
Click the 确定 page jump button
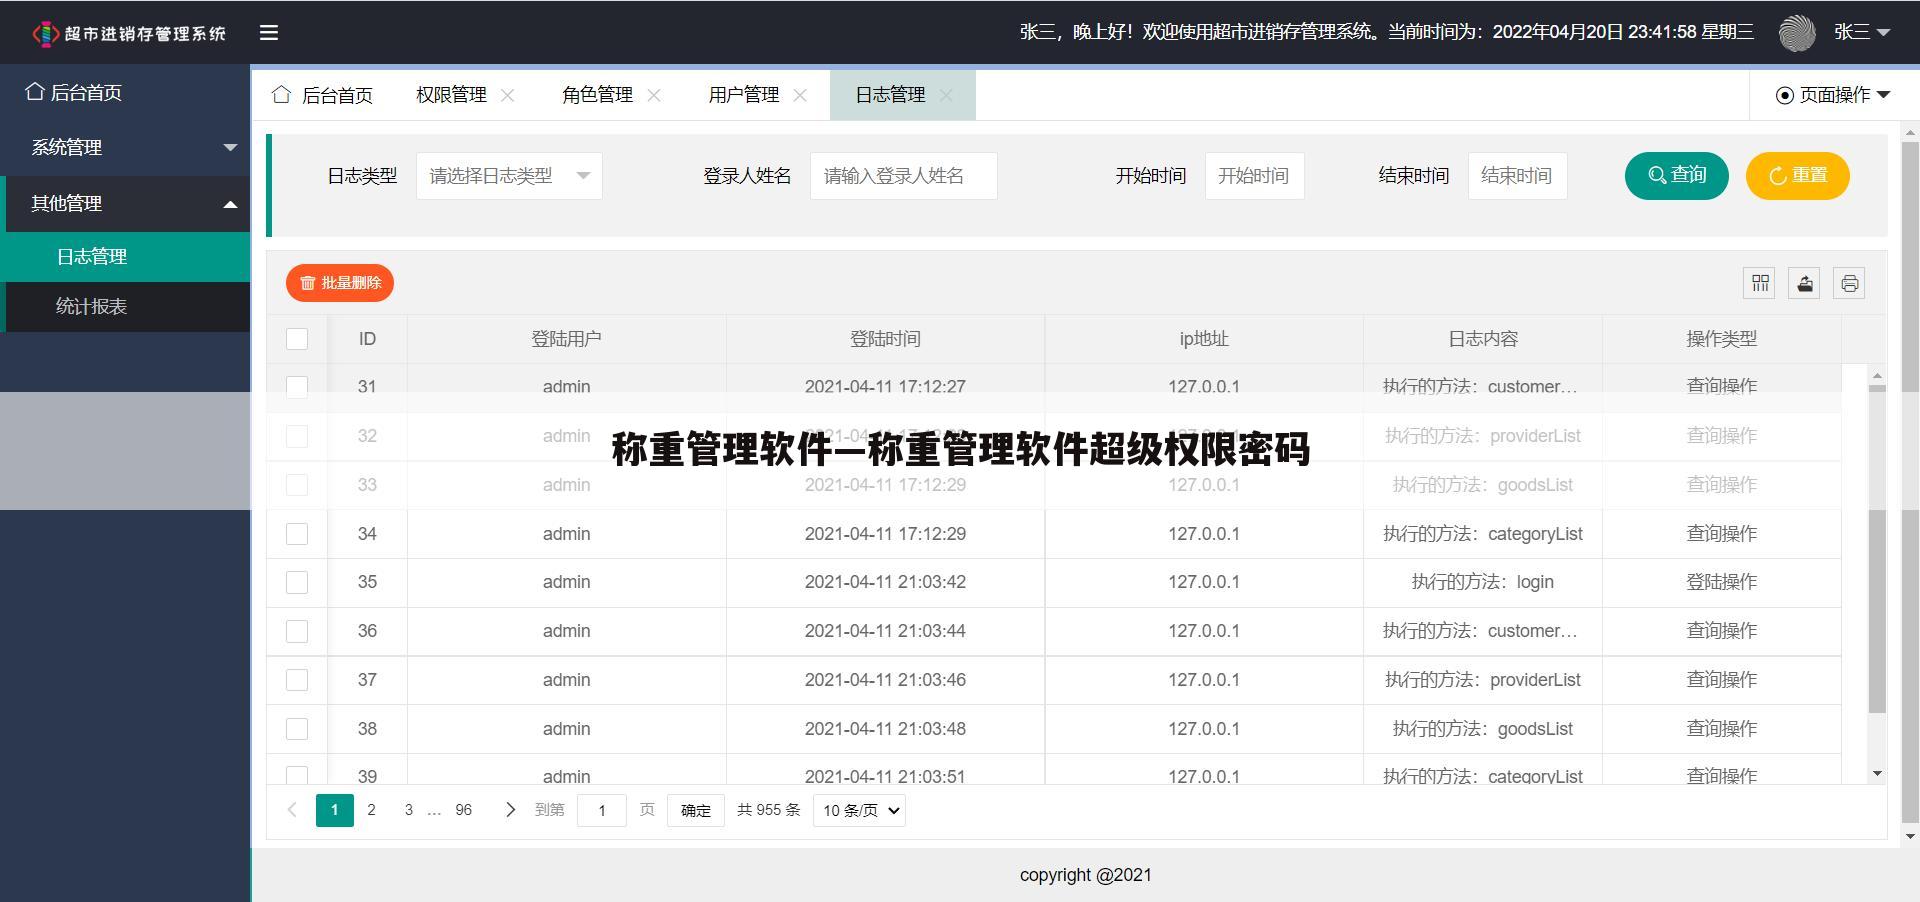696,811
